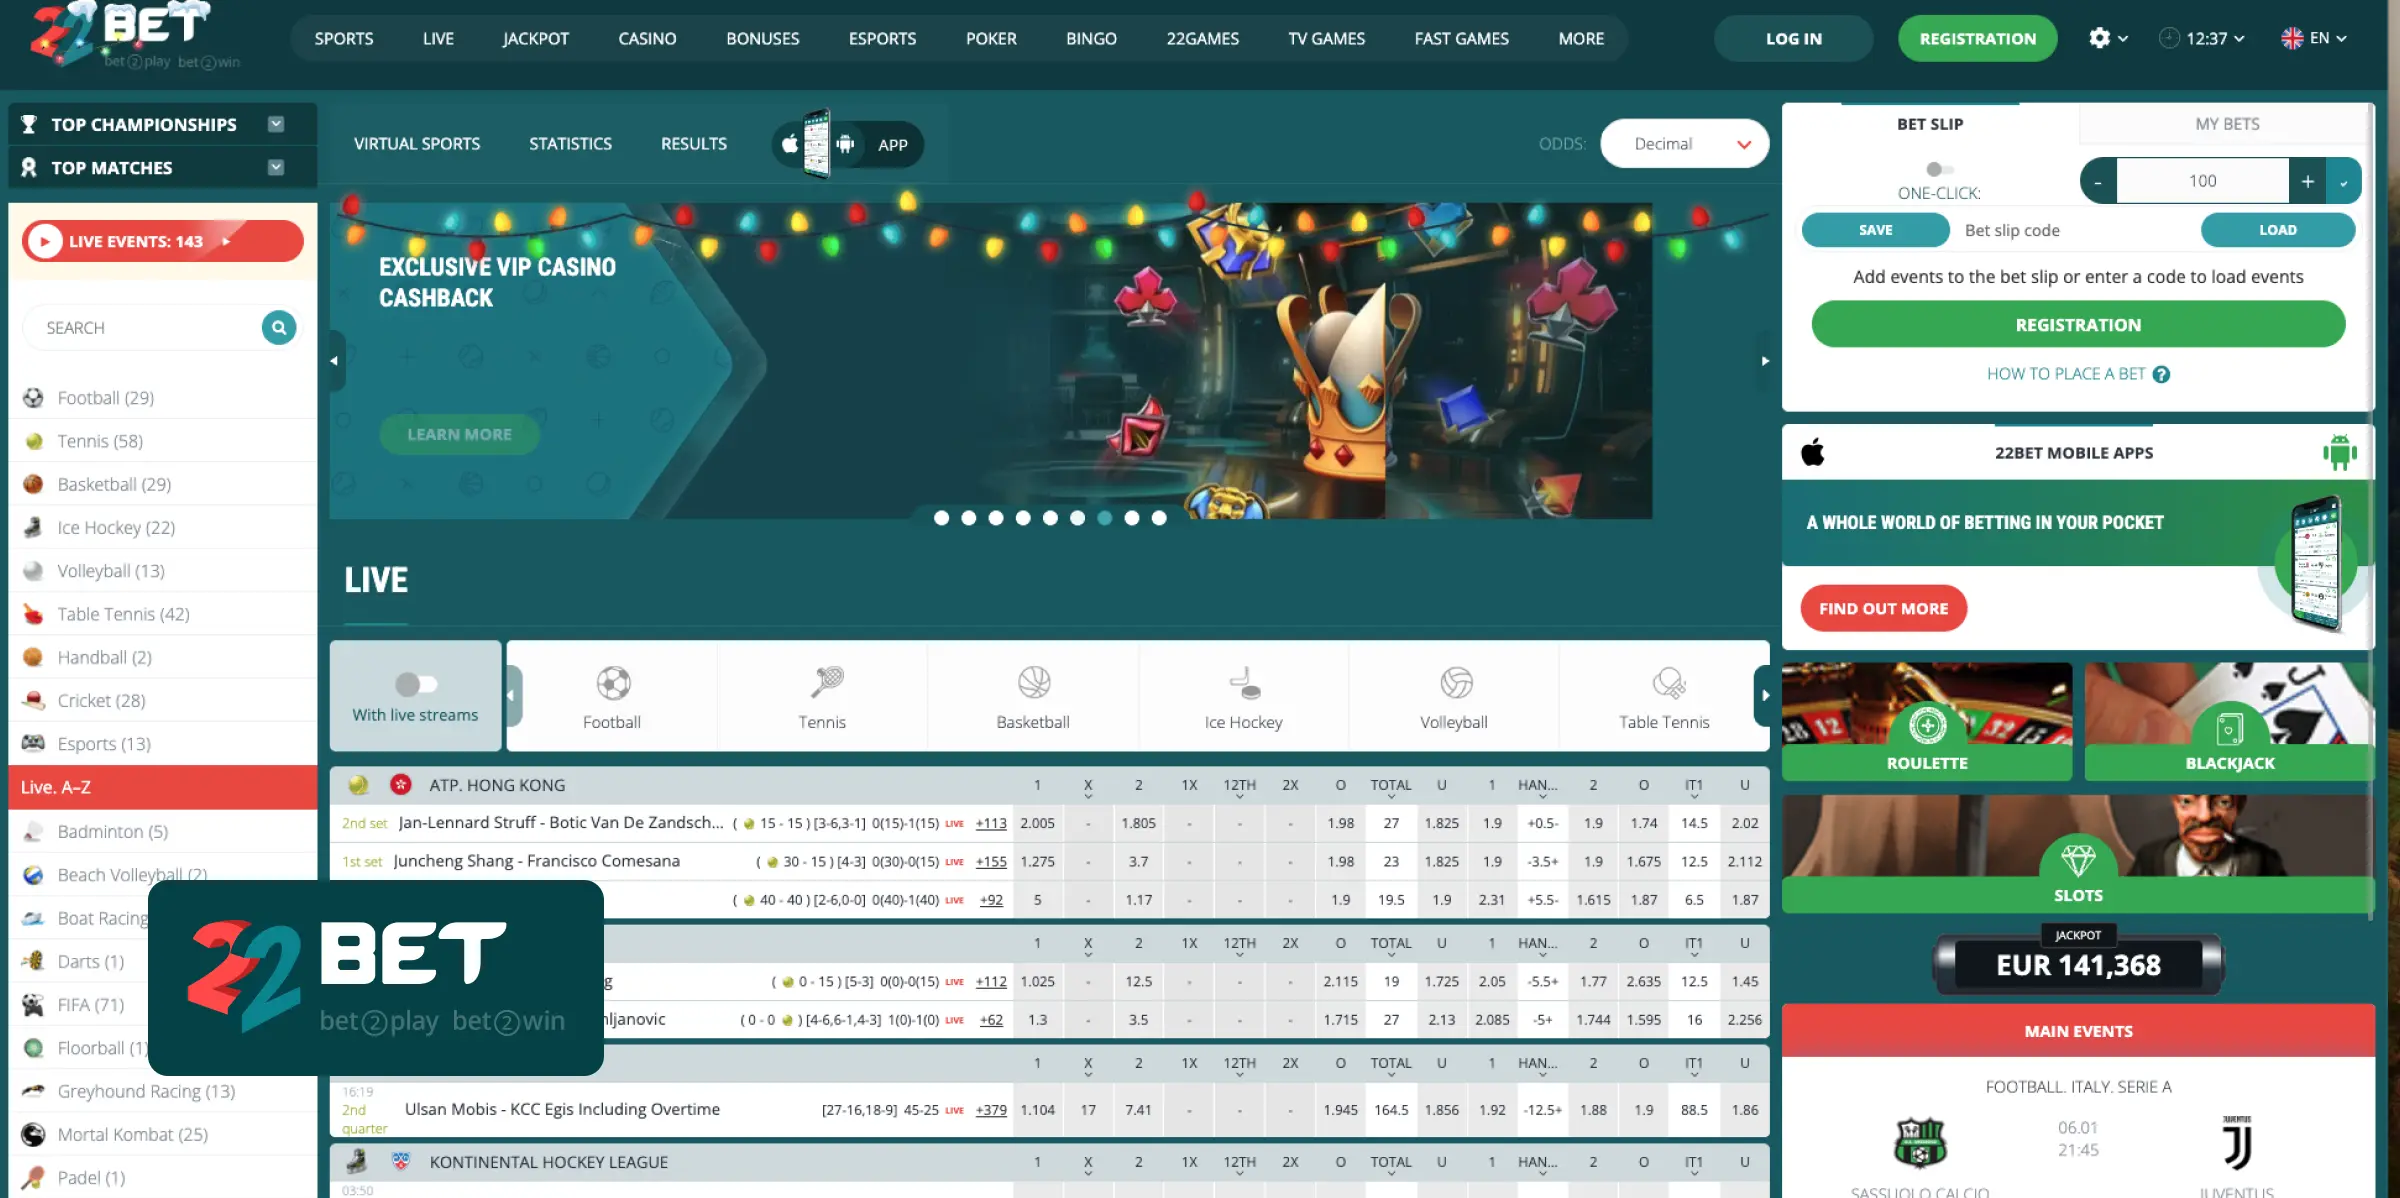
Task: Play the Live Events red play button
Action: point(44,240)
